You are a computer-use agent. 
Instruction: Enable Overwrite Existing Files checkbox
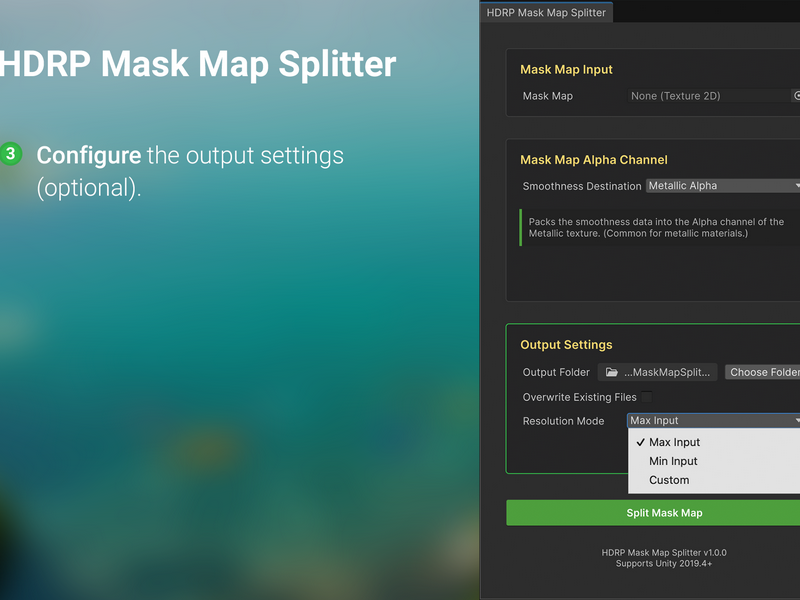[646, 396]
